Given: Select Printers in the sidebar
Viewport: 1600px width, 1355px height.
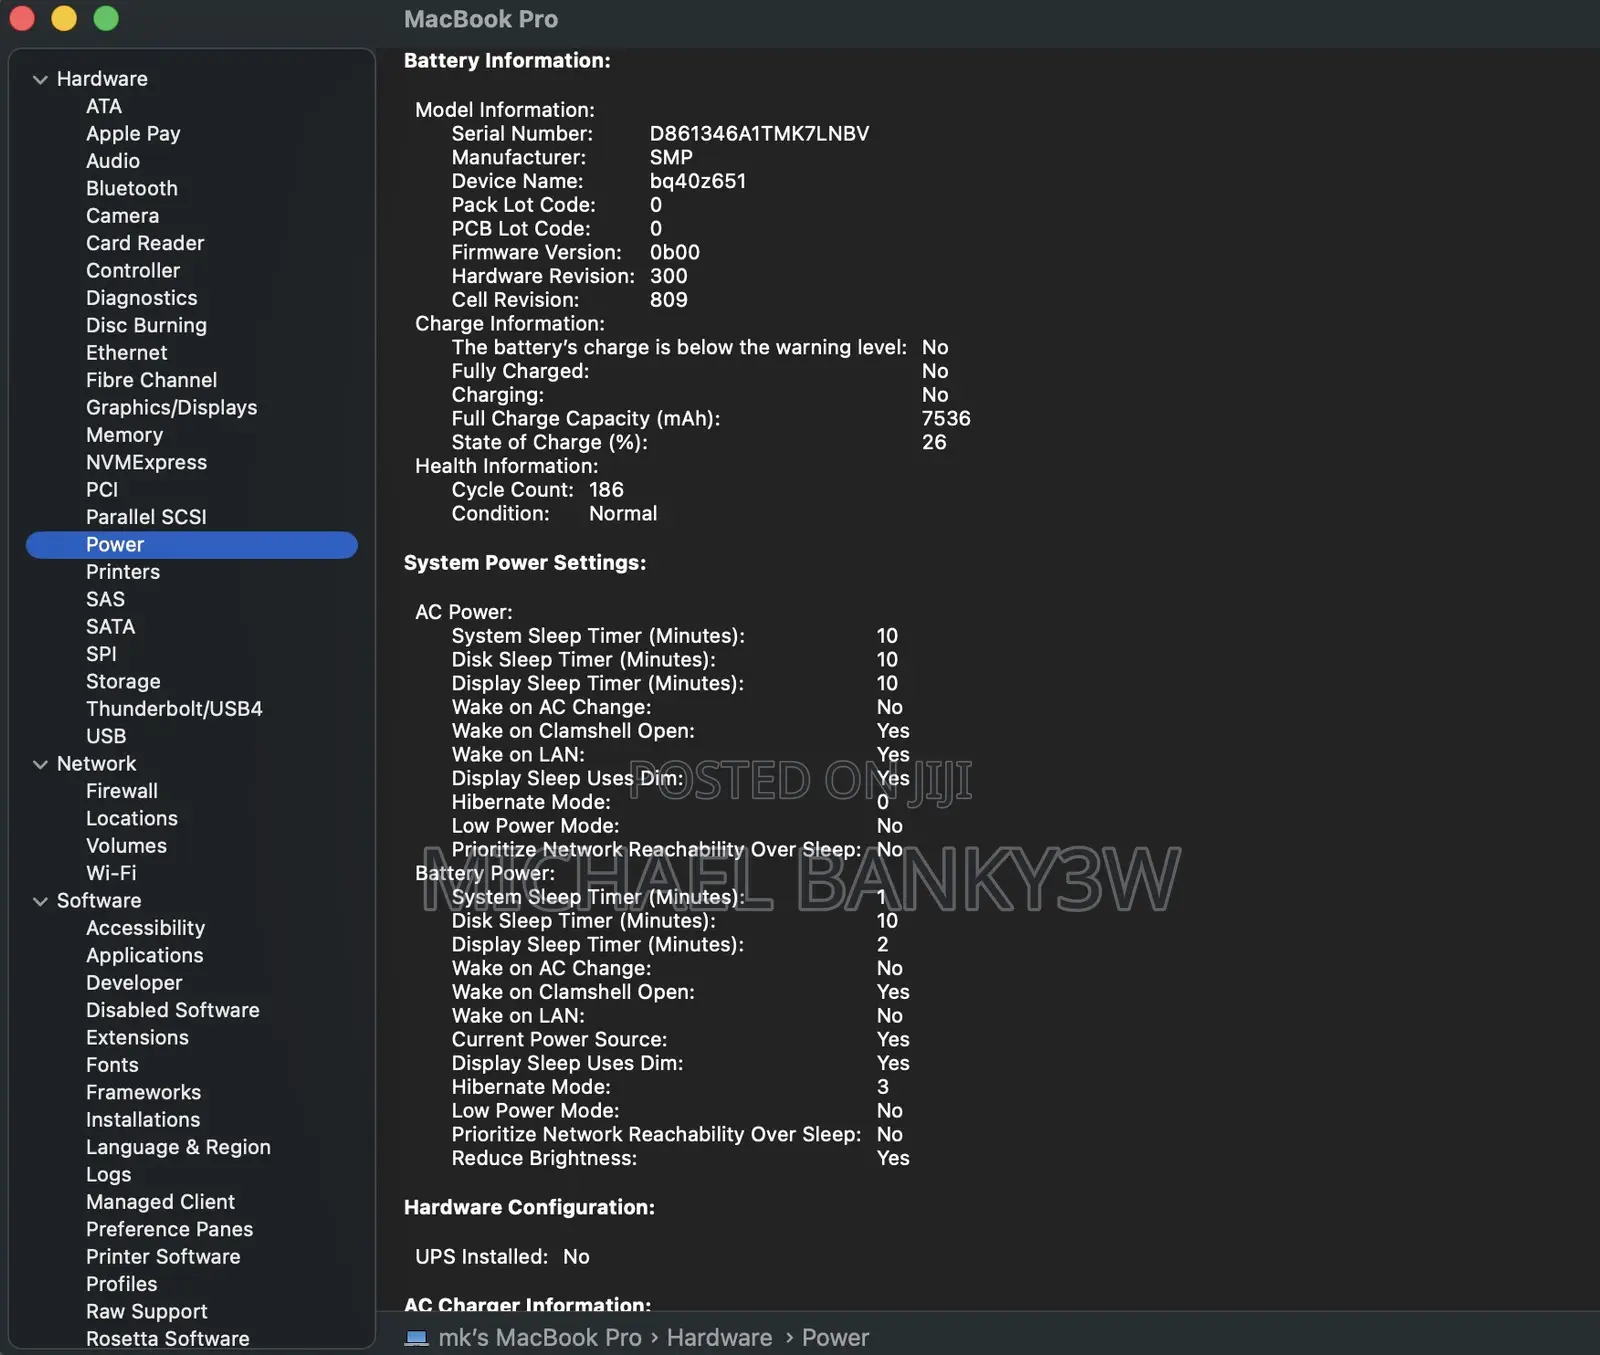Looking at the screenshot, I should pyautogui.click(x=123, y=572).
